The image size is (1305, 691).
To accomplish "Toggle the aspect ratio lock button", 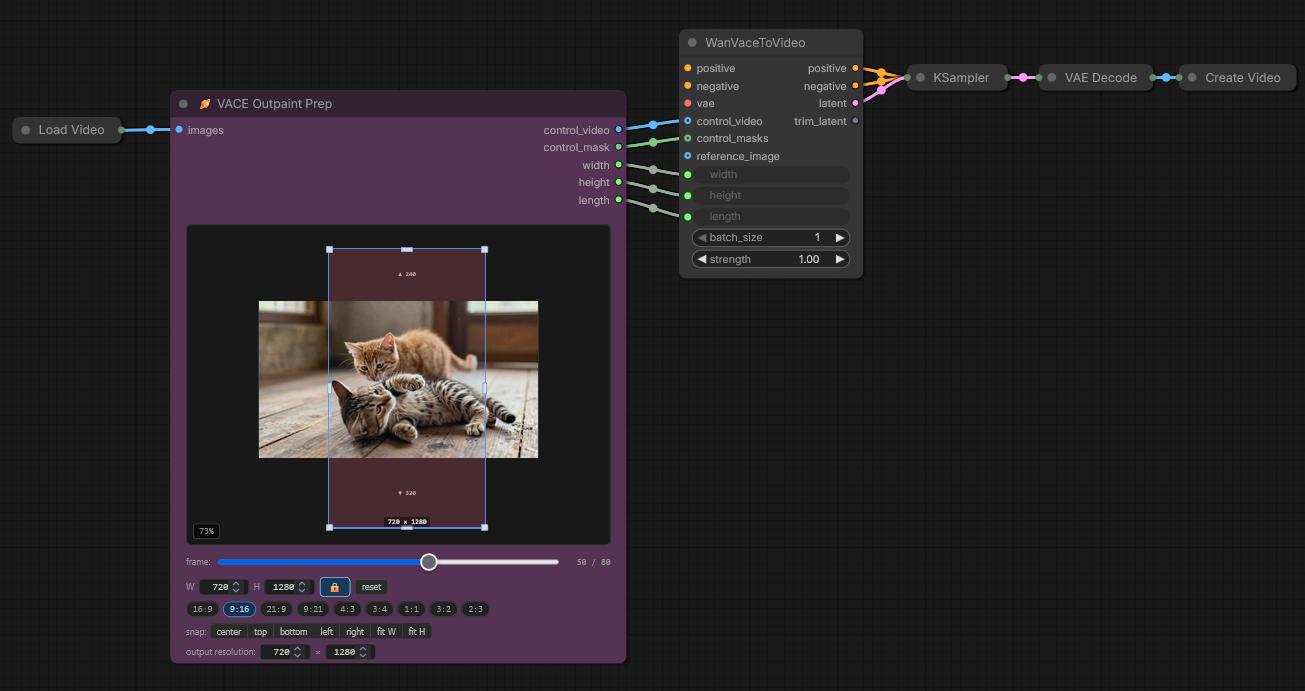I will [335, 587].
